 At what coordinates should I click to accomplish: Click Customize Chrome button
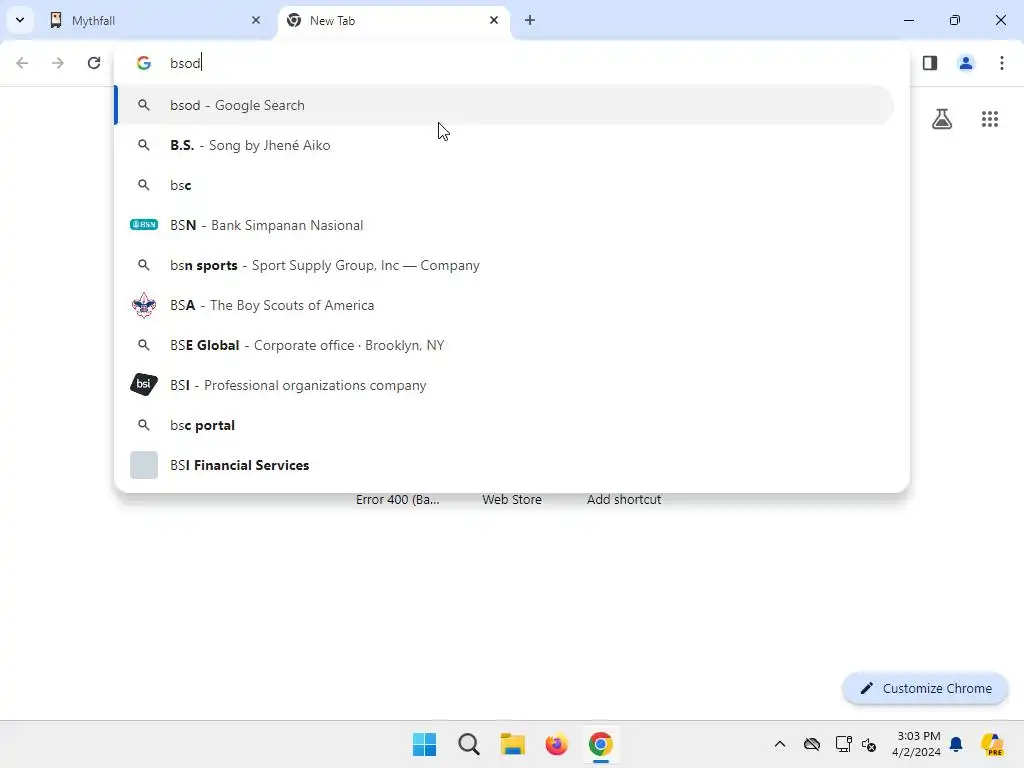click(925, 688)
